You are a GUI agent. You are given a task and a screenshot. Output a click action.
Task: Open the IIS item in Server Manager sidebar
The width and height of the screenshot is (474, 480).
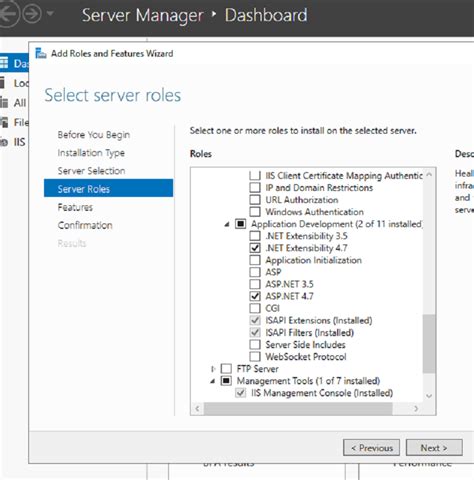[x=13, y=142]
